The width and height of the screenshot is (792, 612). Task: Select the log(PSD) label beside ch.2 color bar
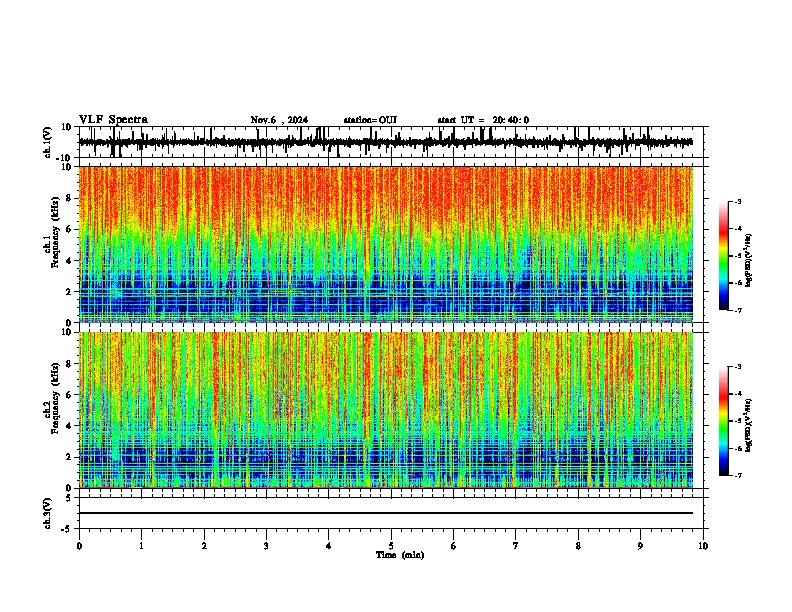click(x=749, y=425)
